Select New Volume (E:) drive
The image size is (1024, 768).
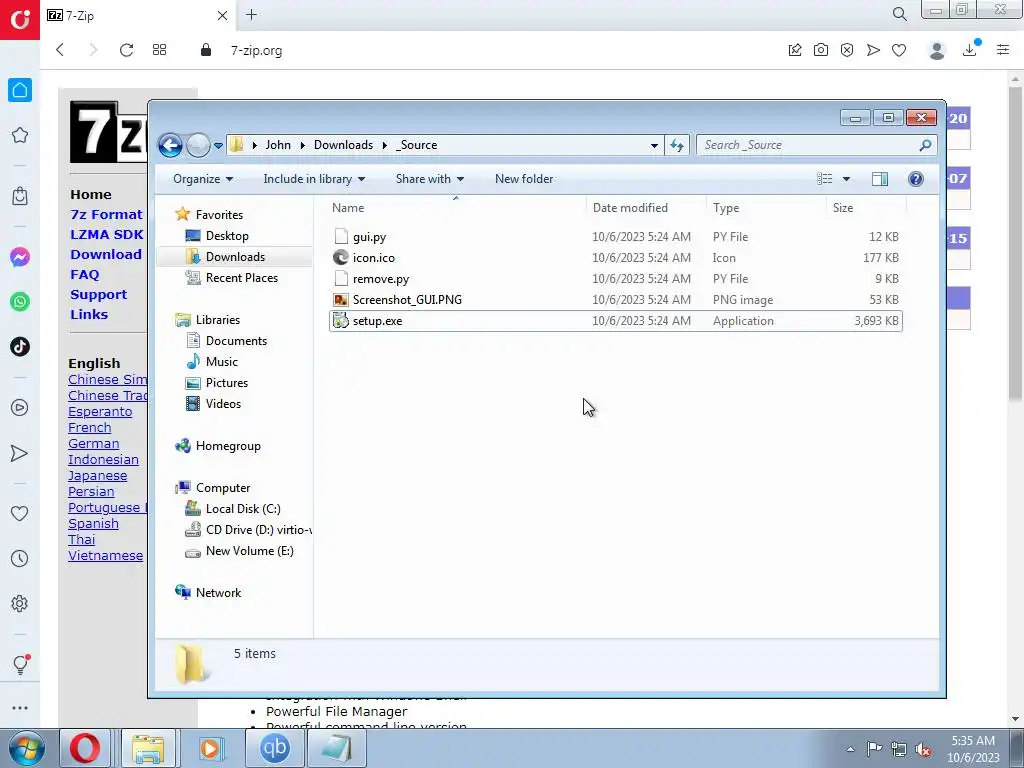tap(249, 551)
